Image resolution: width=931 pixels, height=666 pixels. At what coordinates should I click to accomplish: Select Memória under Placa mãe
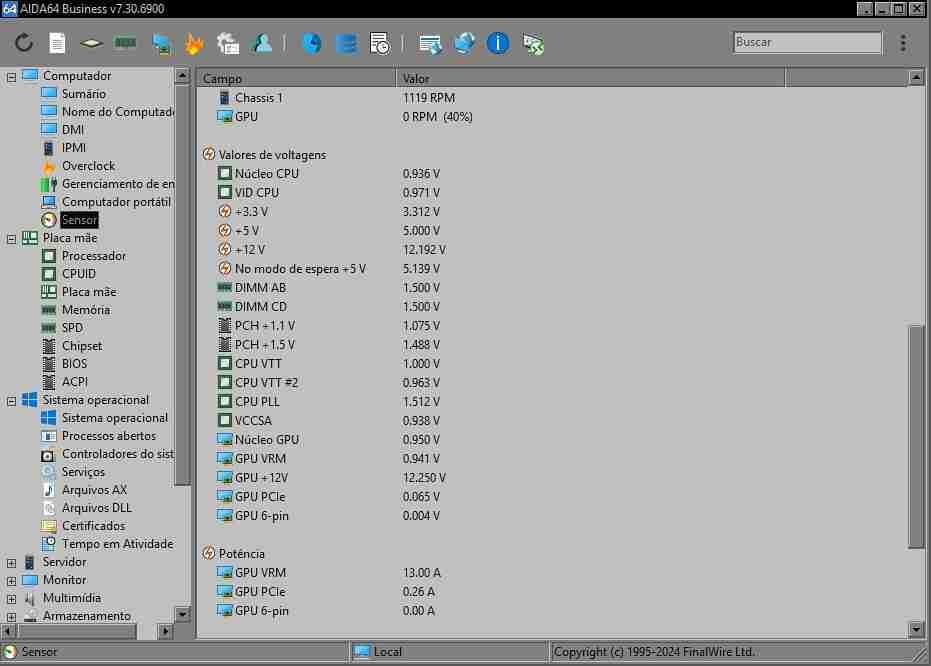(86, 310)
